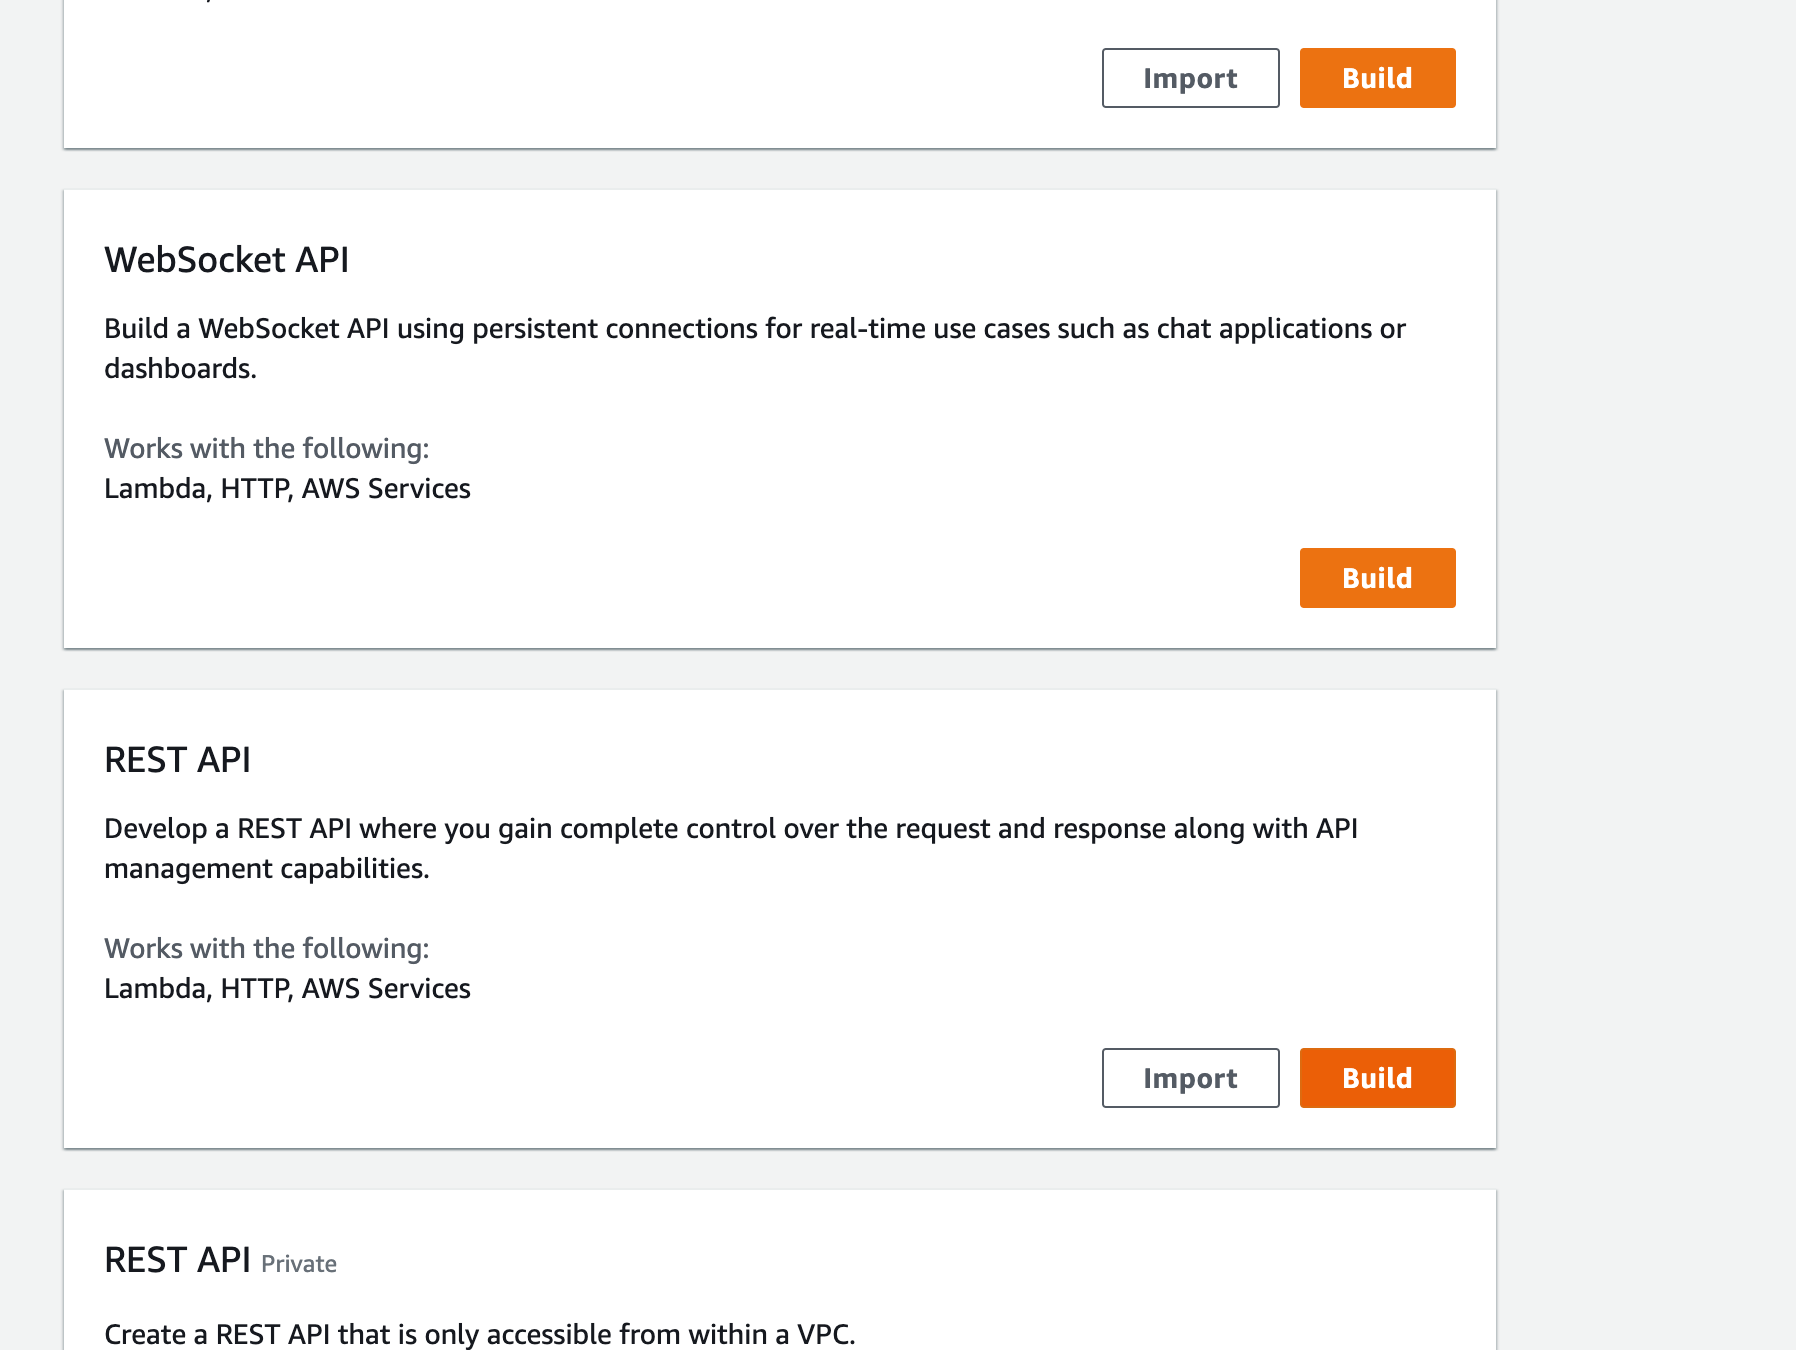Click Works with the following in REST card

(x=266, y=949)
